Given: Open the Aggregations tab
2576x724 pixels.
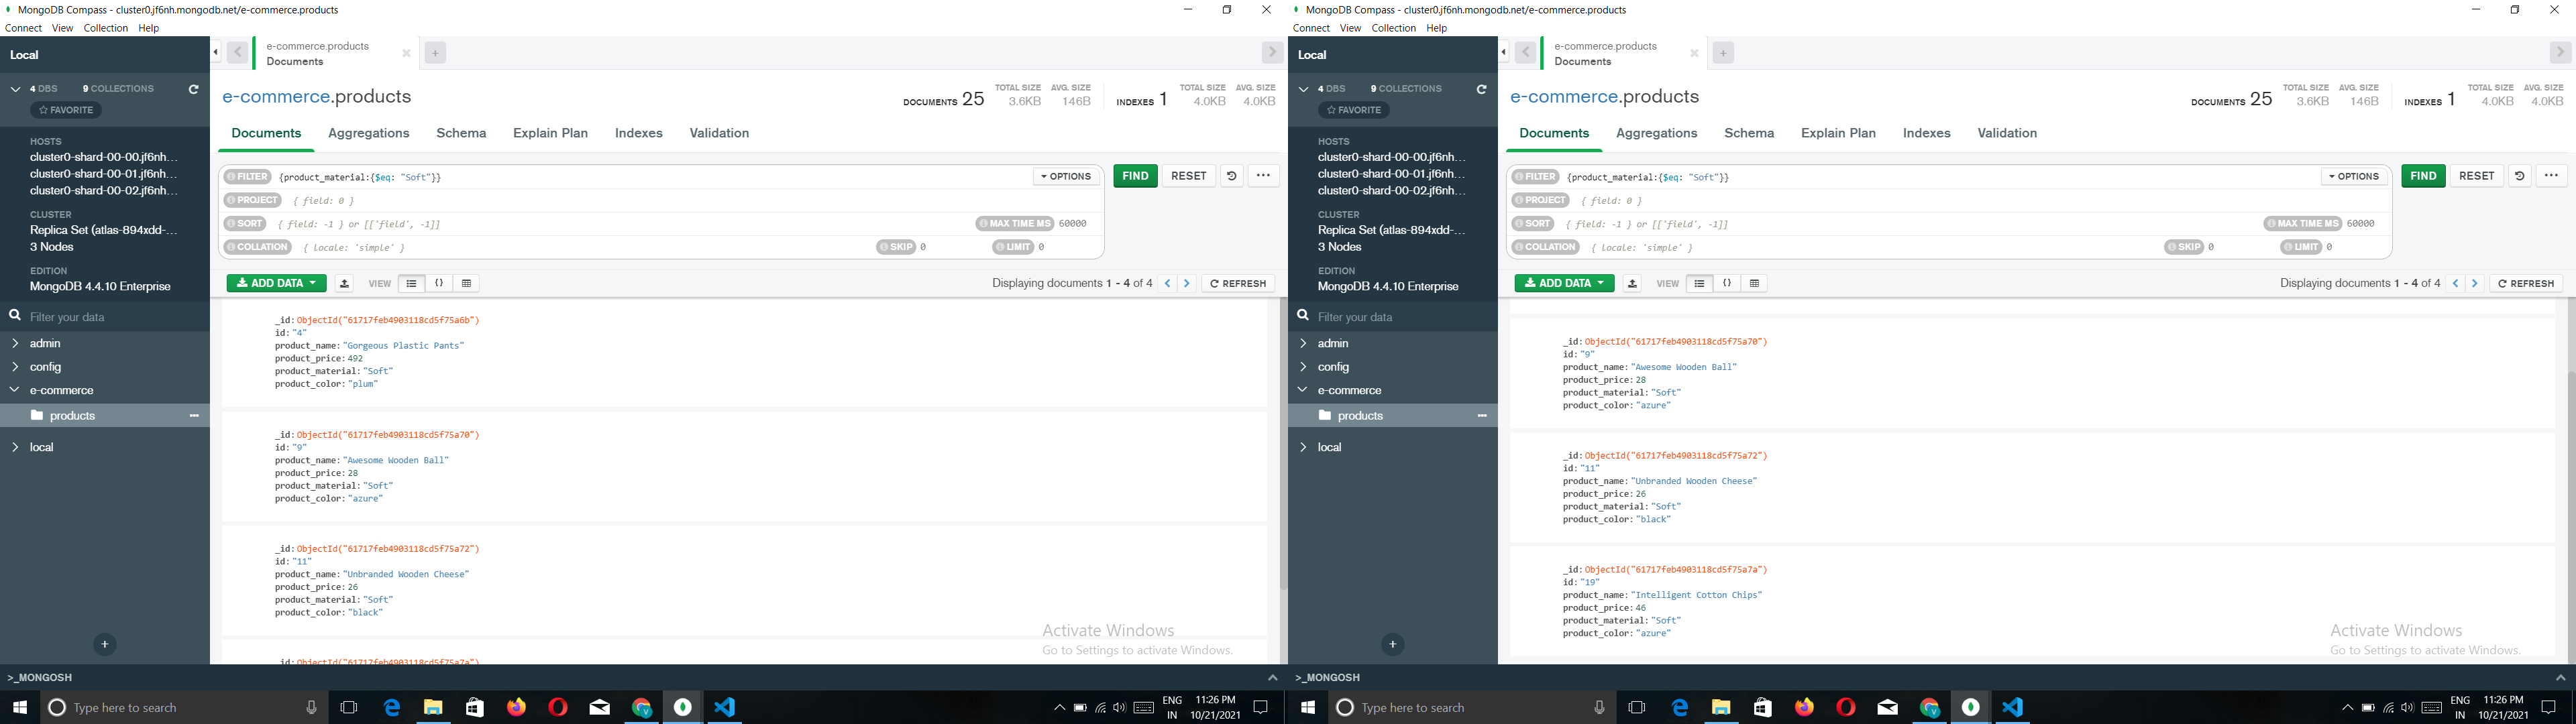Looking at the screenshot, I should point(368,132).
